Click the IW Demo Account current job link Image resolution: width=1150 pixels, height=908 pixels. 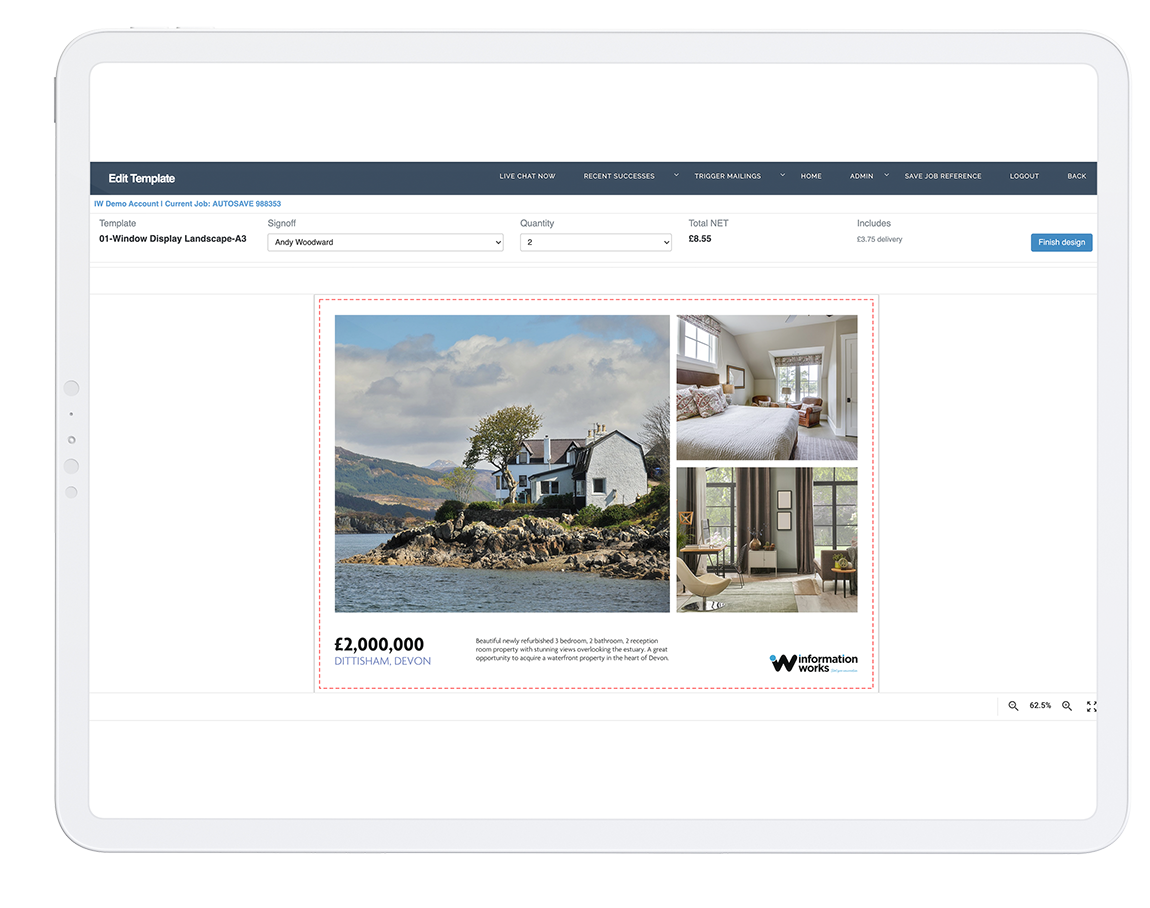(187, 204)
